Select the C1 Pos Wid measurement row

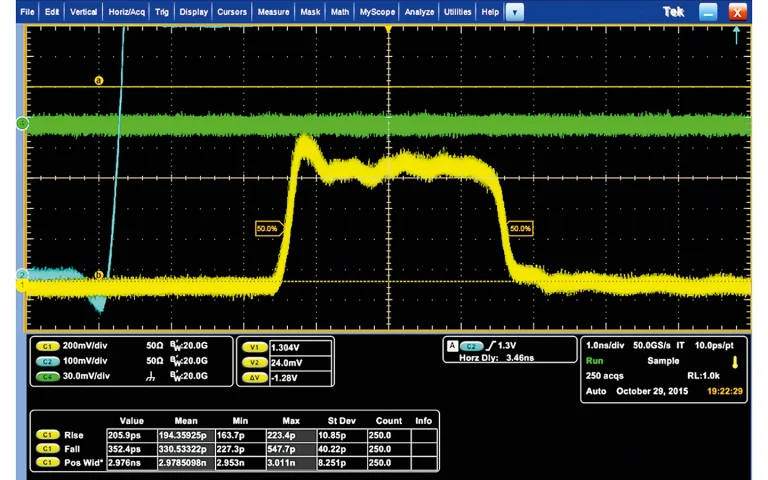(236, 463)
